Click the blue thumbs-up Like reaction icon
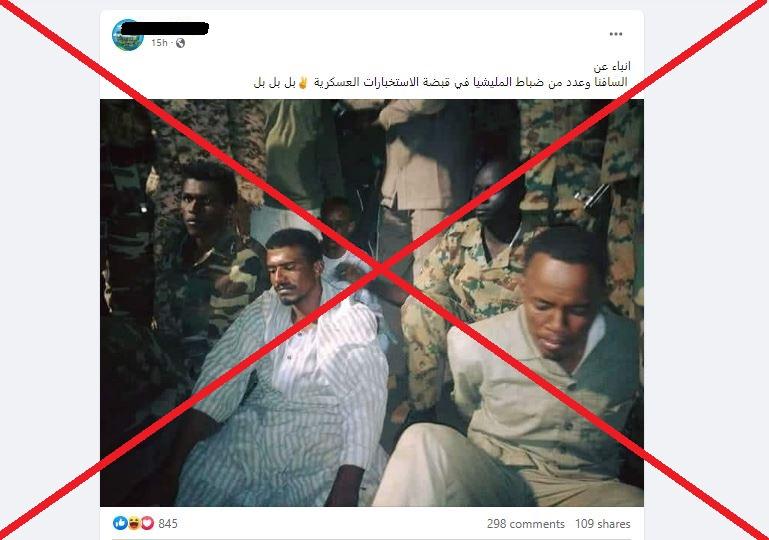The image size is (769, 540). [120, 523]
